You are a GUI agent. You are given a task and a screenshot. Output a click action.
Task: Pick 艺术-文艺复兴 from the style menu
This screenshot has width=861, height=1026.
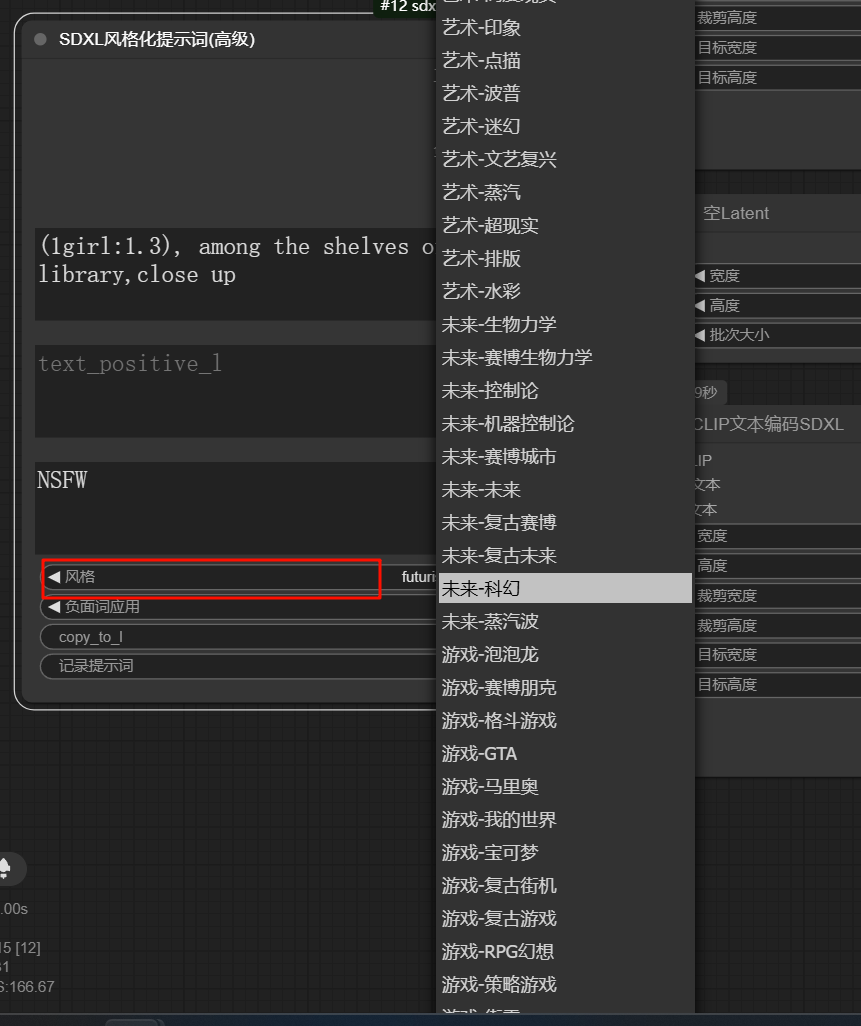[x=565, y=160]
